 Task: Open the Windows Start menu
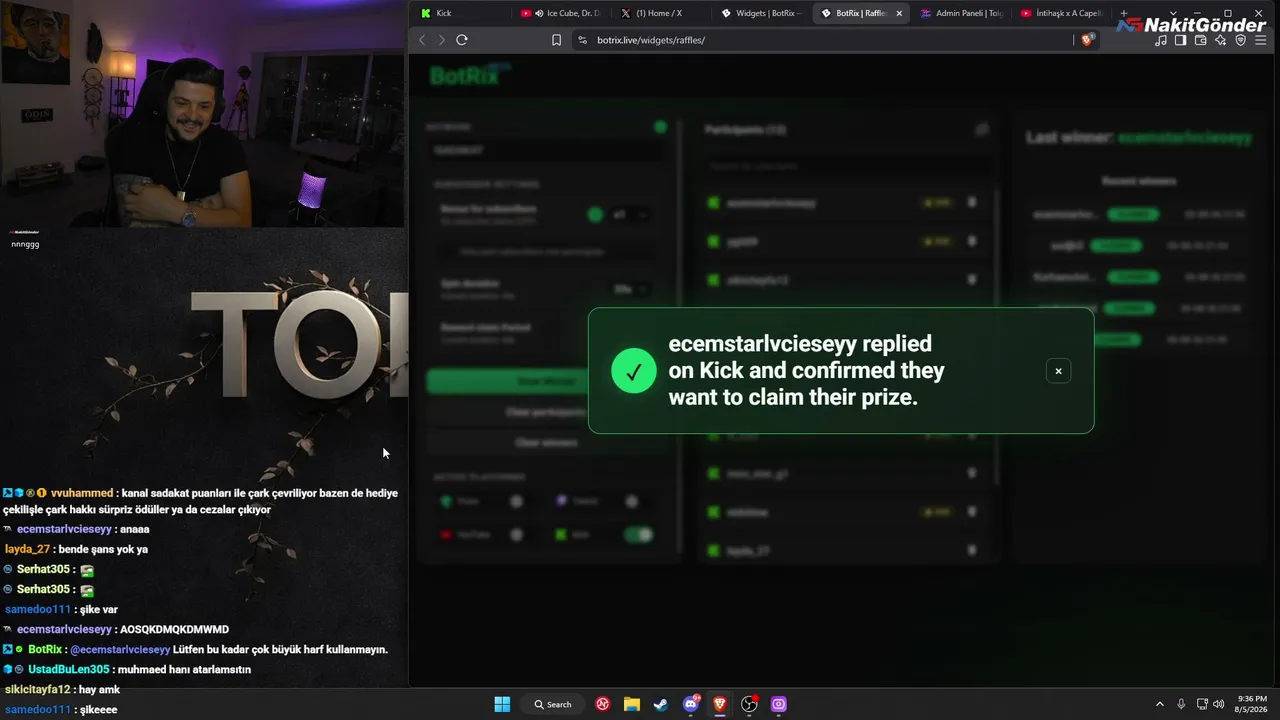502,704
